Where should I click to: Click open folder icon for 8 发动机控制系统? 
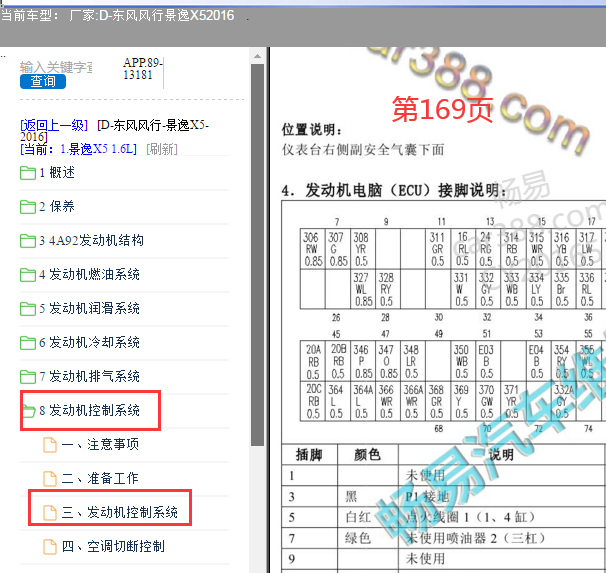[x=29, y=411]
